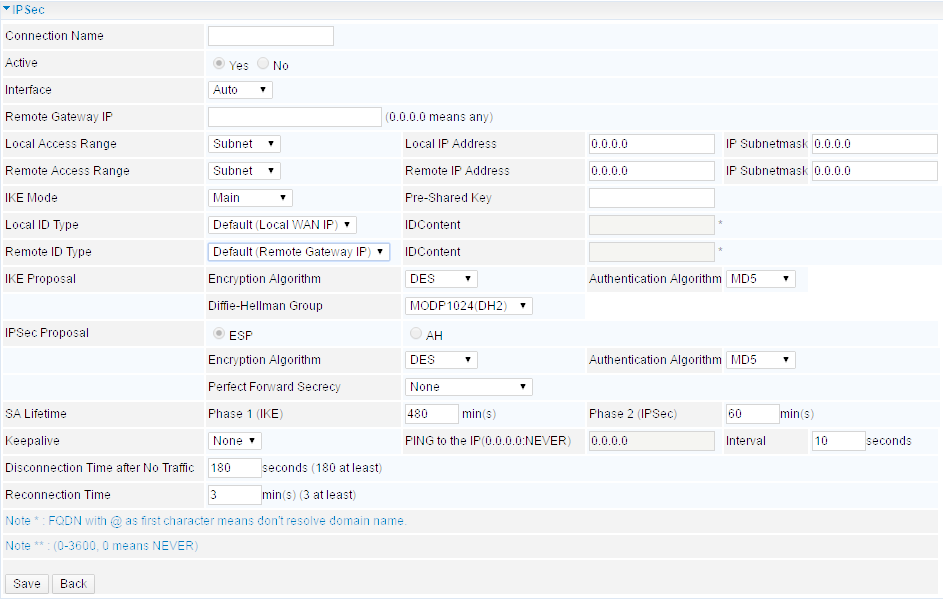Click the IPSec section title
The width and height of the screenshot is (943, 601).
click(x=28, y=10)
